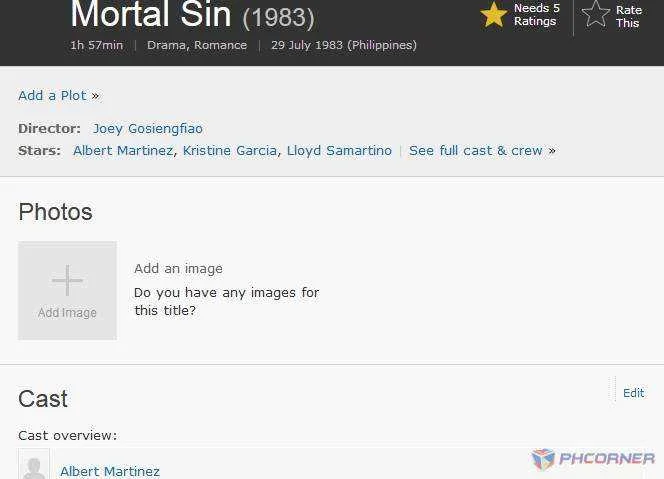Open the 29 July 1983 release date
Screen dimensions: 664x479
click(x=343, y=45)
